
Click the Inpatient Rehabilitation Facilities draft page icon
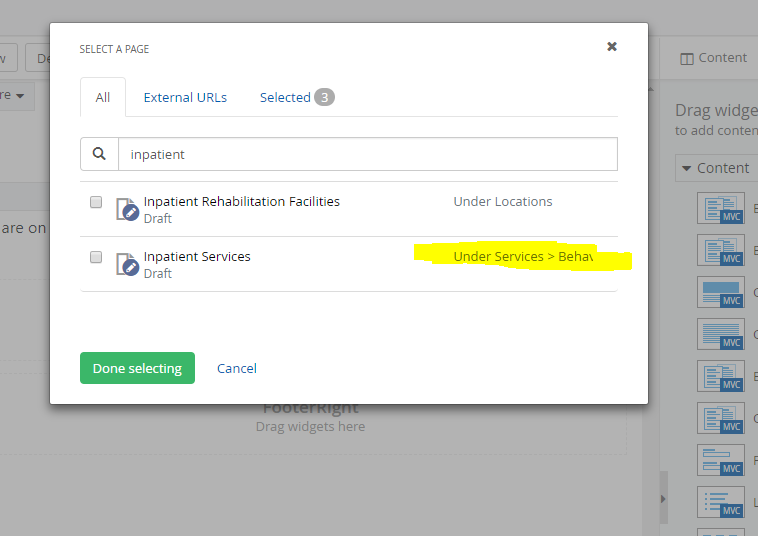(x=127, y=209)
